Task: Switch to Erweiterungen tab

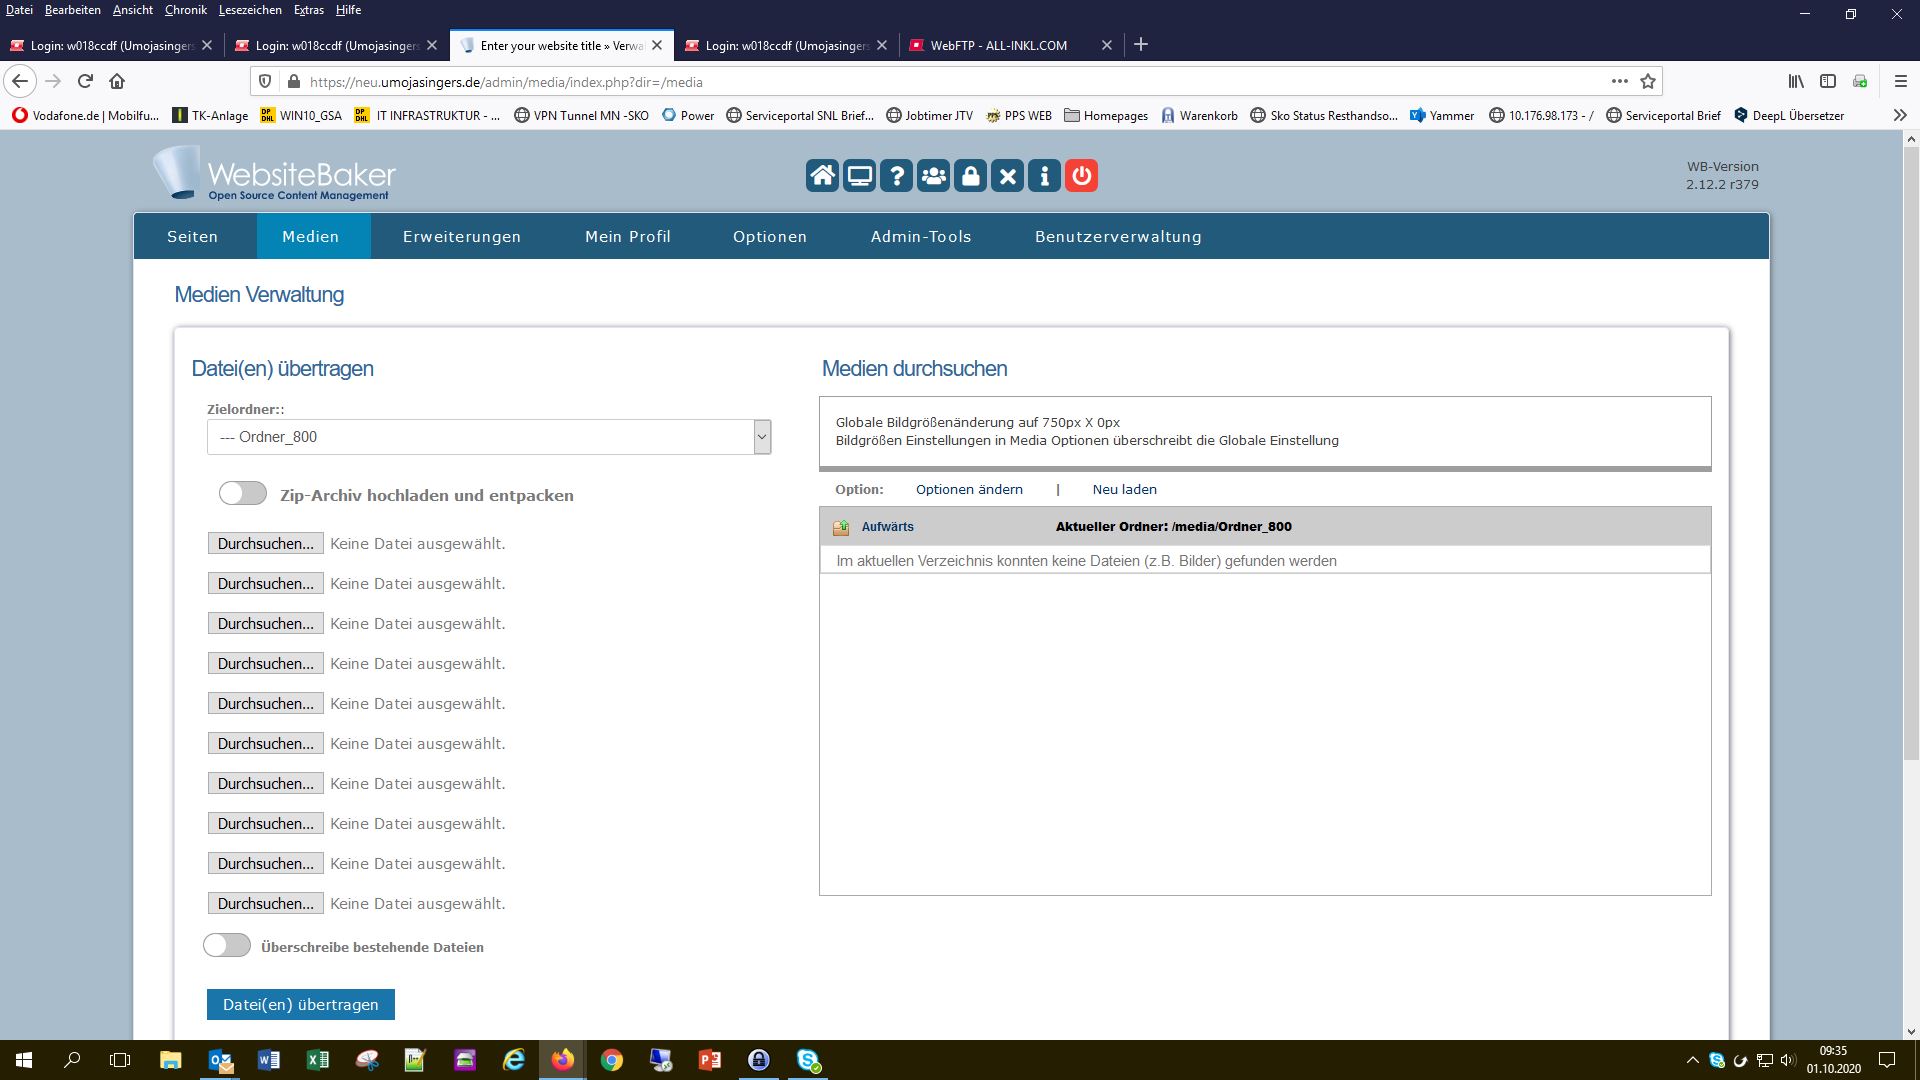Action: (x=462, y=237)
